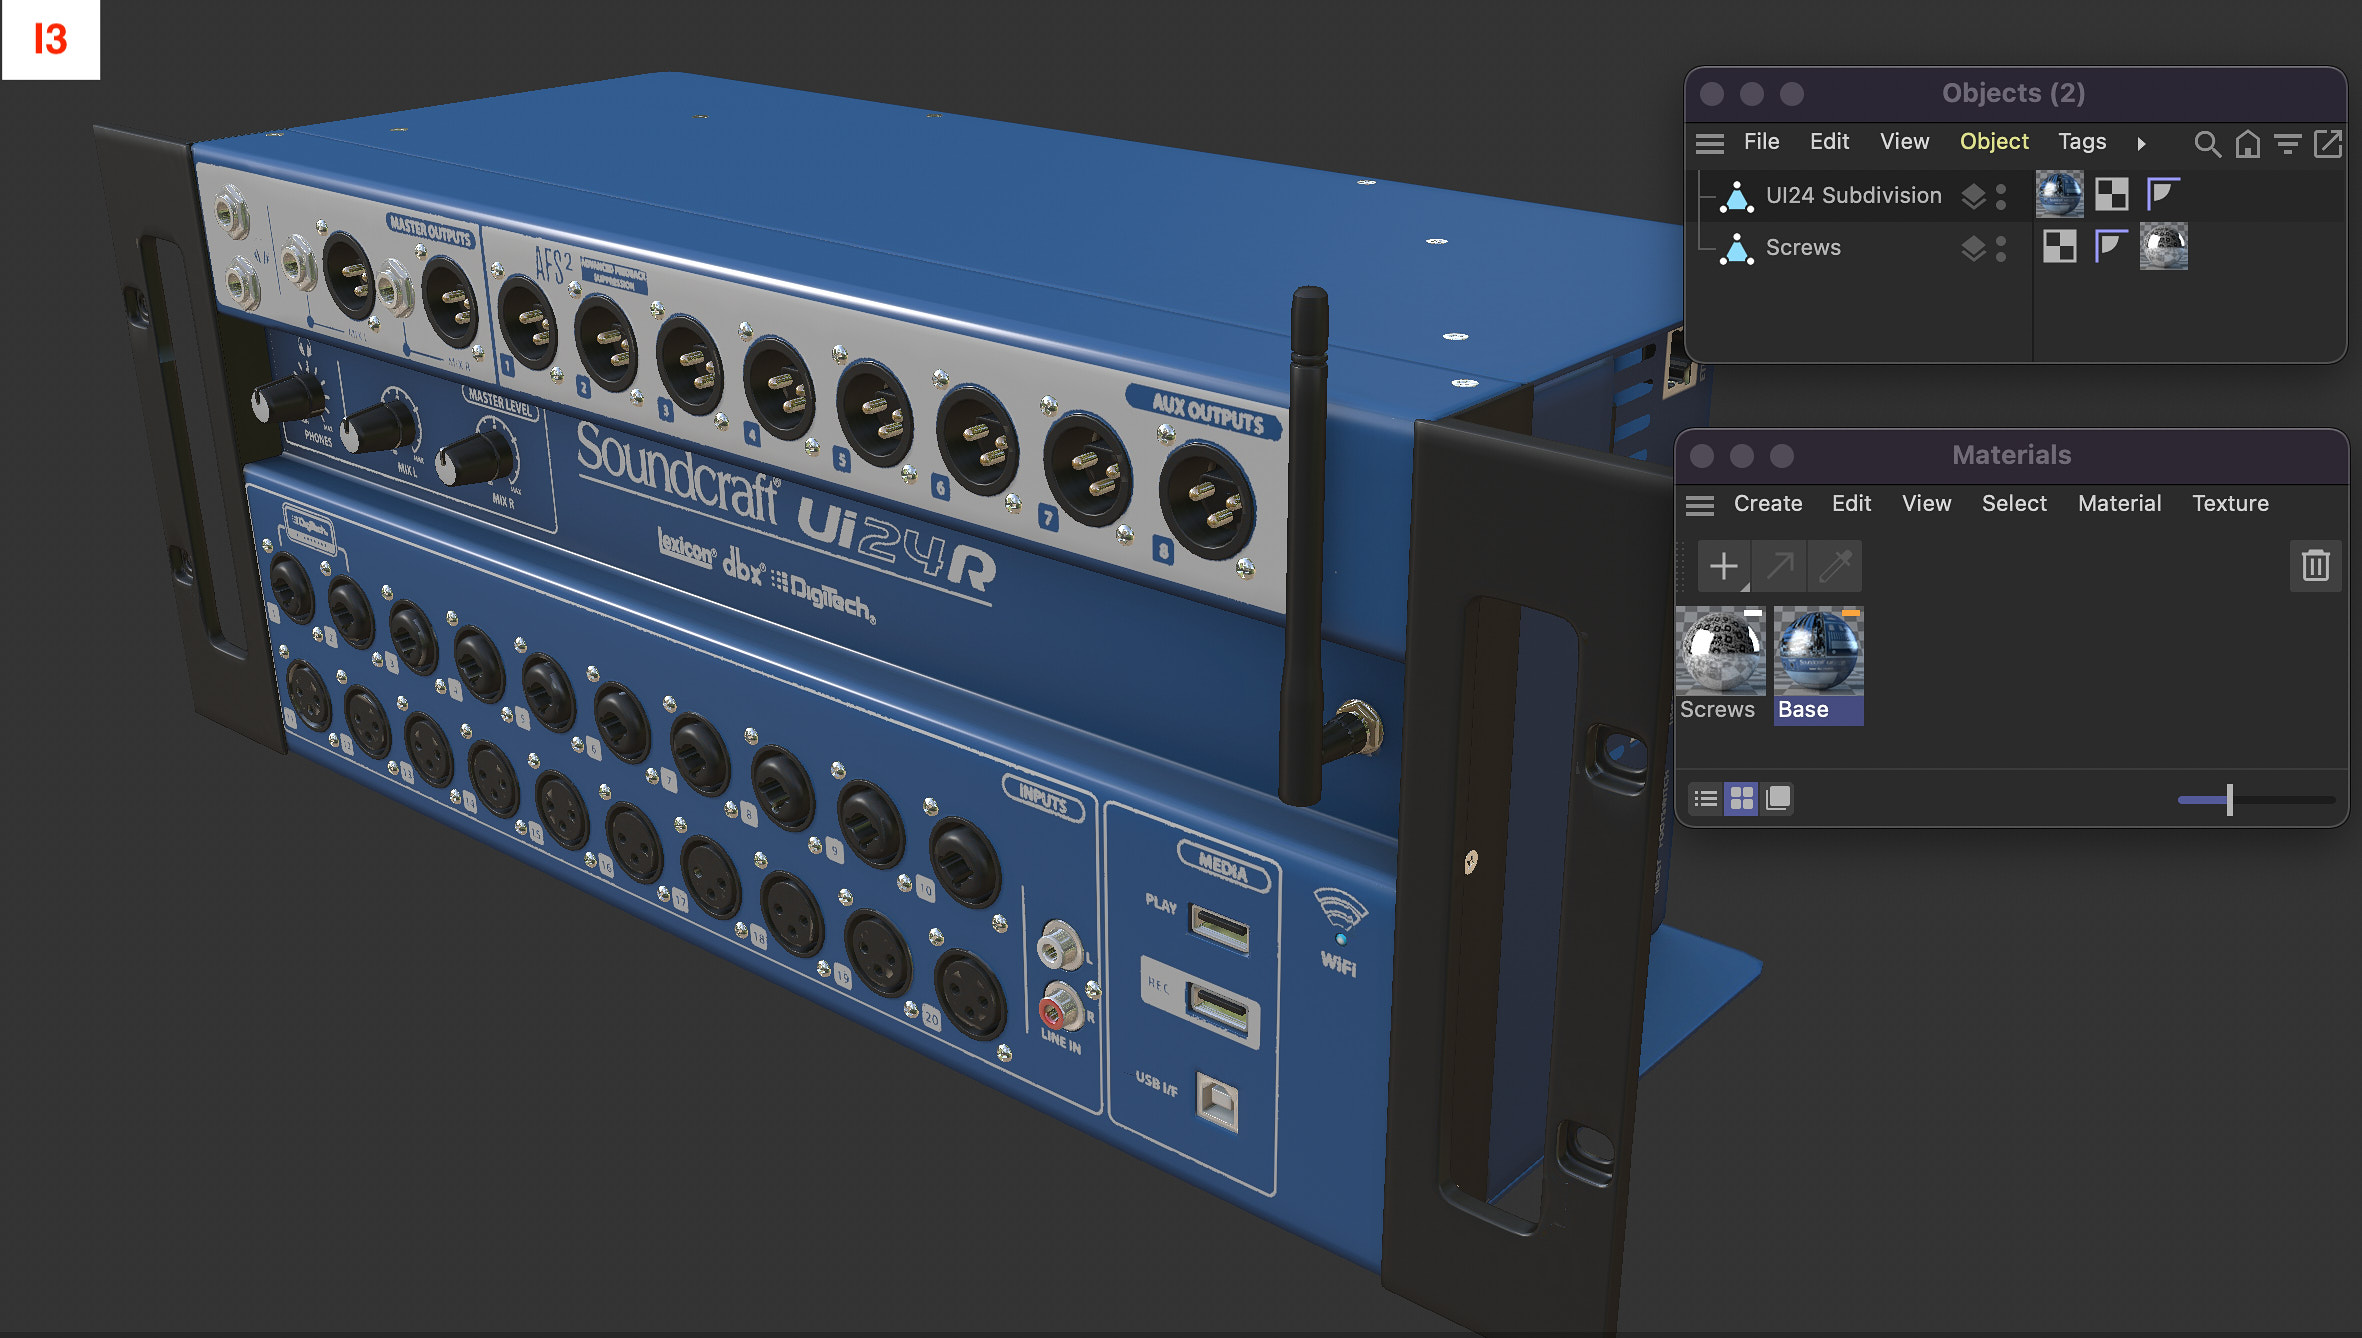Switch Materials panel to grid view

point(1742,798)
